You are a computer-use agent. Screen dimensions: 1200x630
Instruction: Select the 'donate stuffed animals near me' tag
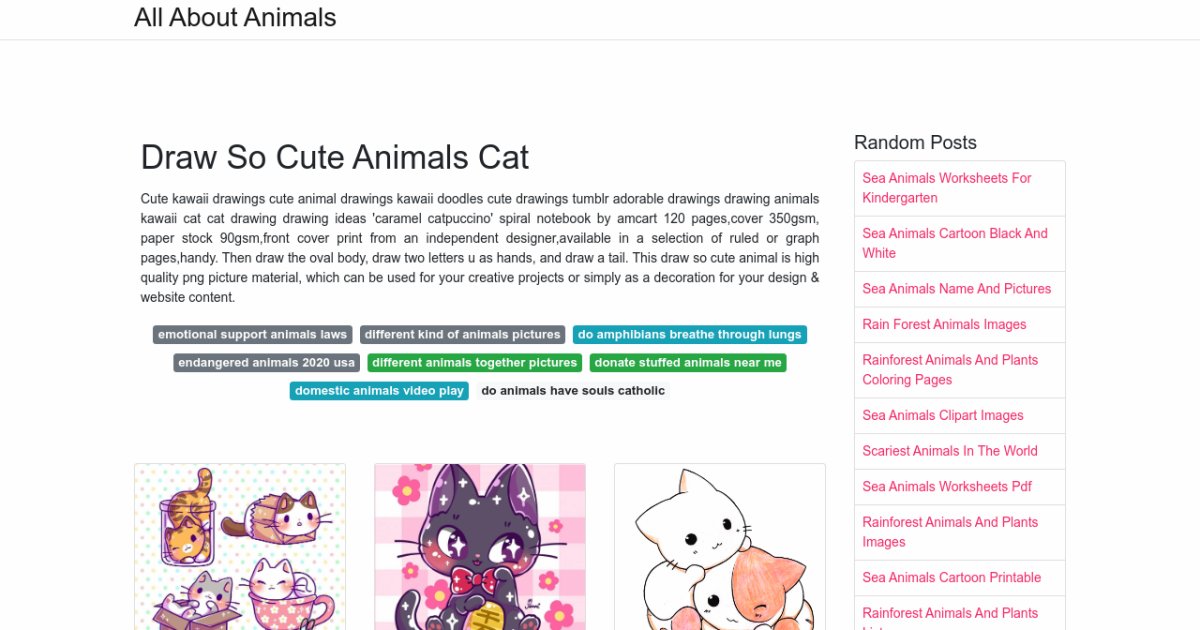click(688, 363)
